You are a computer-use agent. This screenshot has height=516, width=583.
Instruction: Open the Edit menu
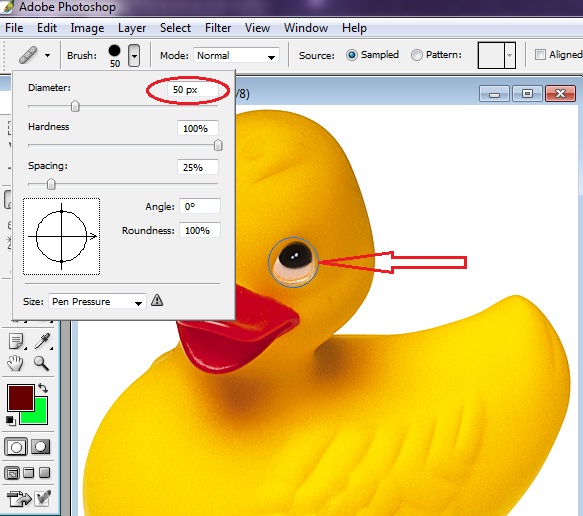click(x=47, y=28)
